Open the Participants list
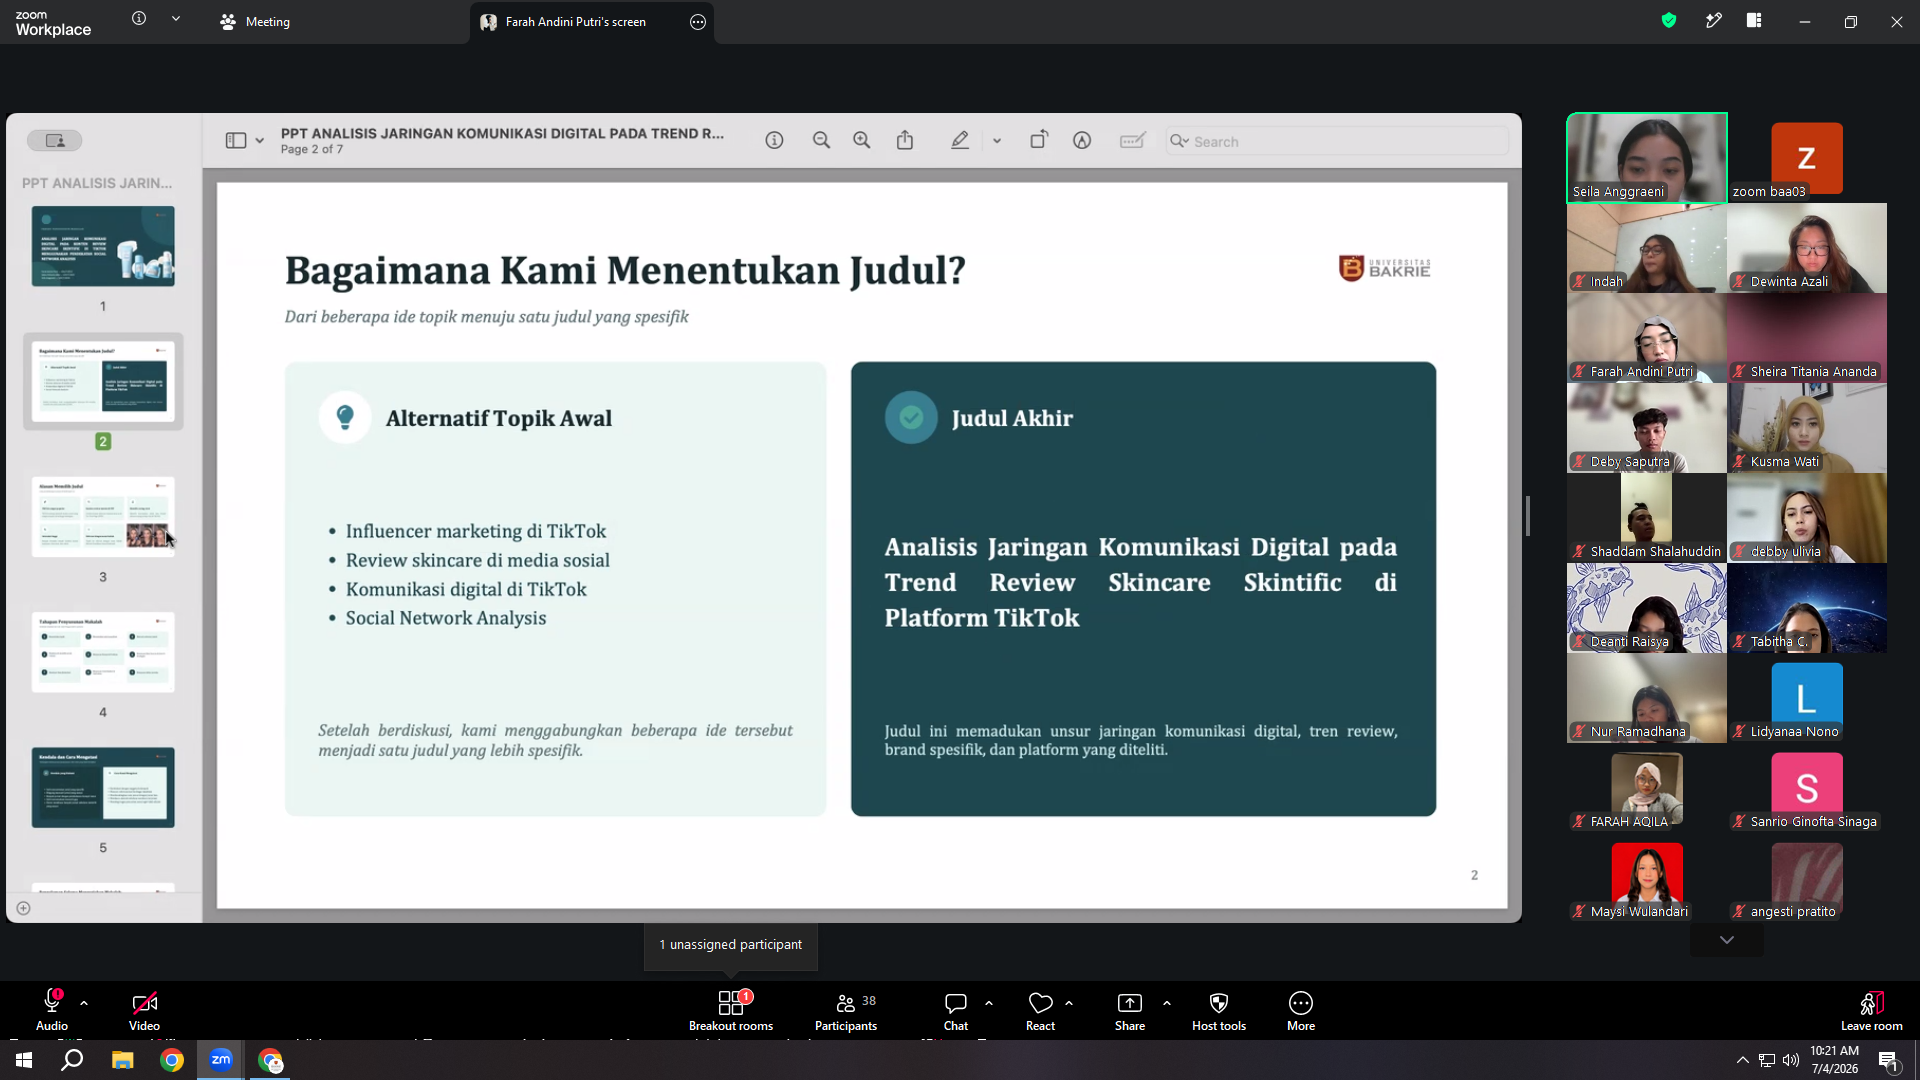Viewport: 1920px width, 1080px height. tap(846, 1010)
